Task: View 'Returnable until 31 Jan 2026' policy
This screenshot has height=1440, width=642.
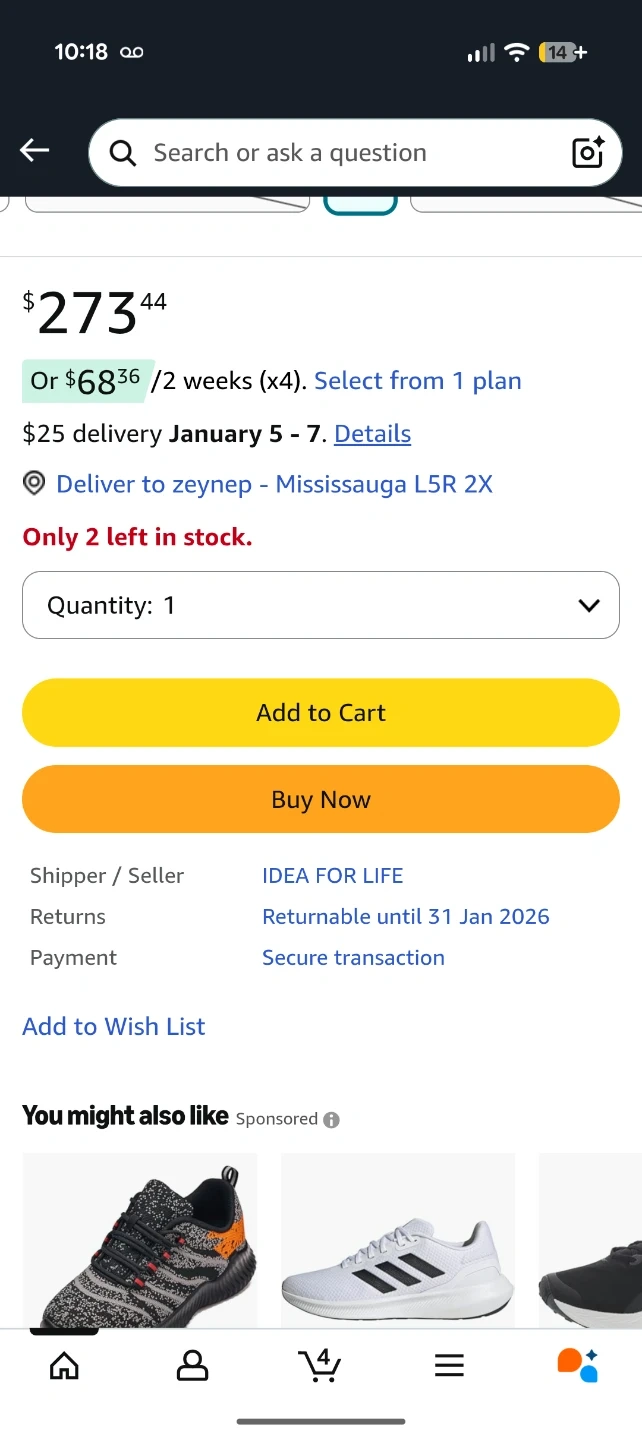Action: pyautogui.click(x=405, y=917)
